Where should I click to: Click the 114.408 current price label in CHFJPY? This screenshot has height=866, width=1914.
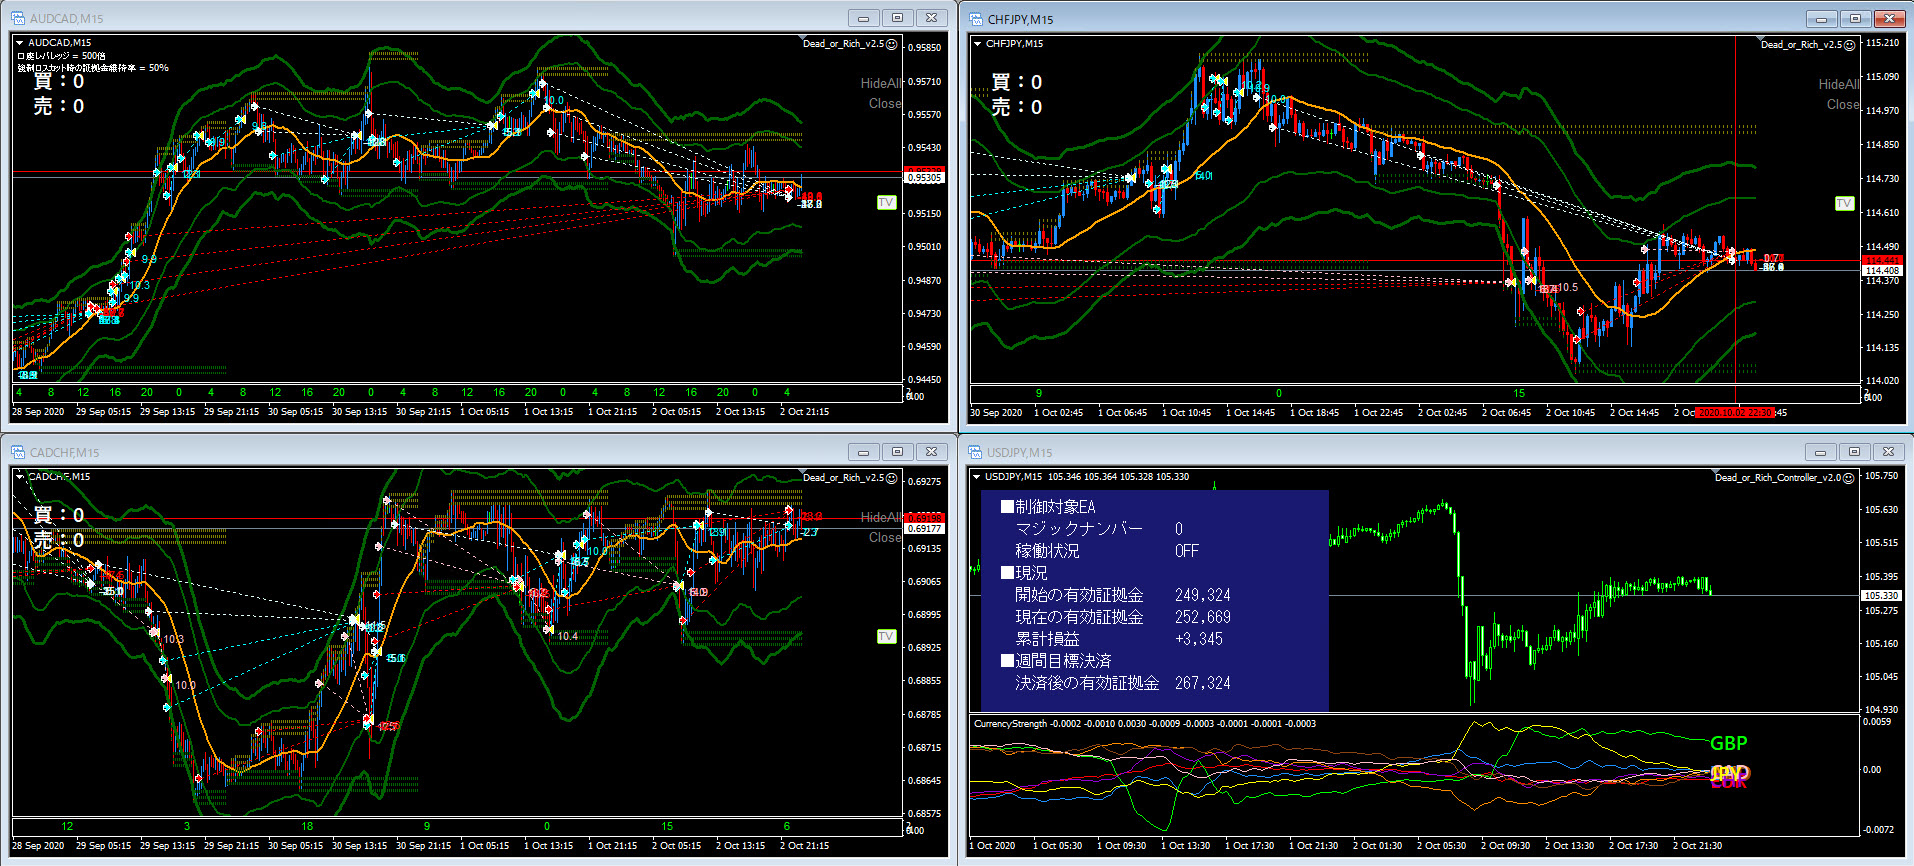1882,270
